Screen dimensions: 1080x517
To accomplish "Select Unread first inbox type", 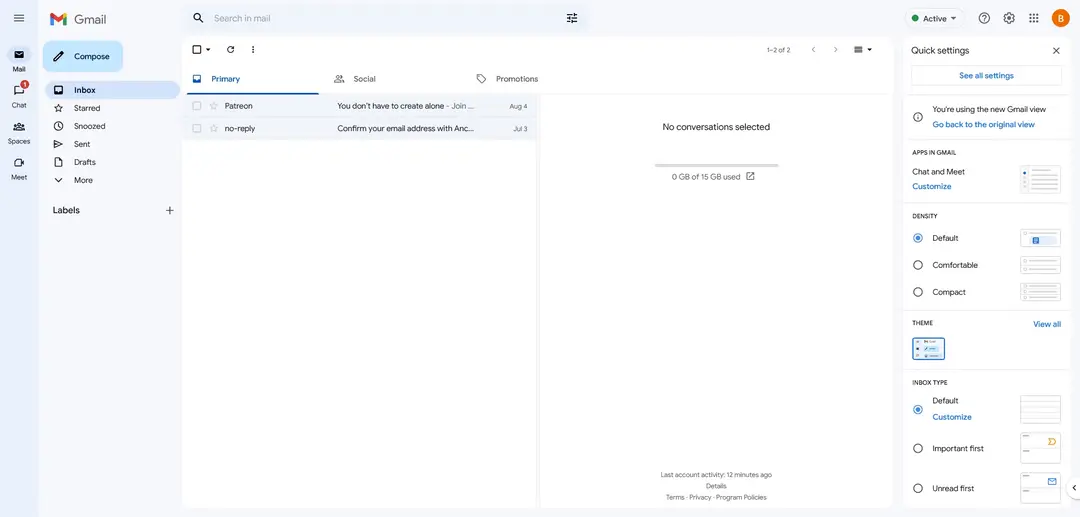I will [917, 488].
